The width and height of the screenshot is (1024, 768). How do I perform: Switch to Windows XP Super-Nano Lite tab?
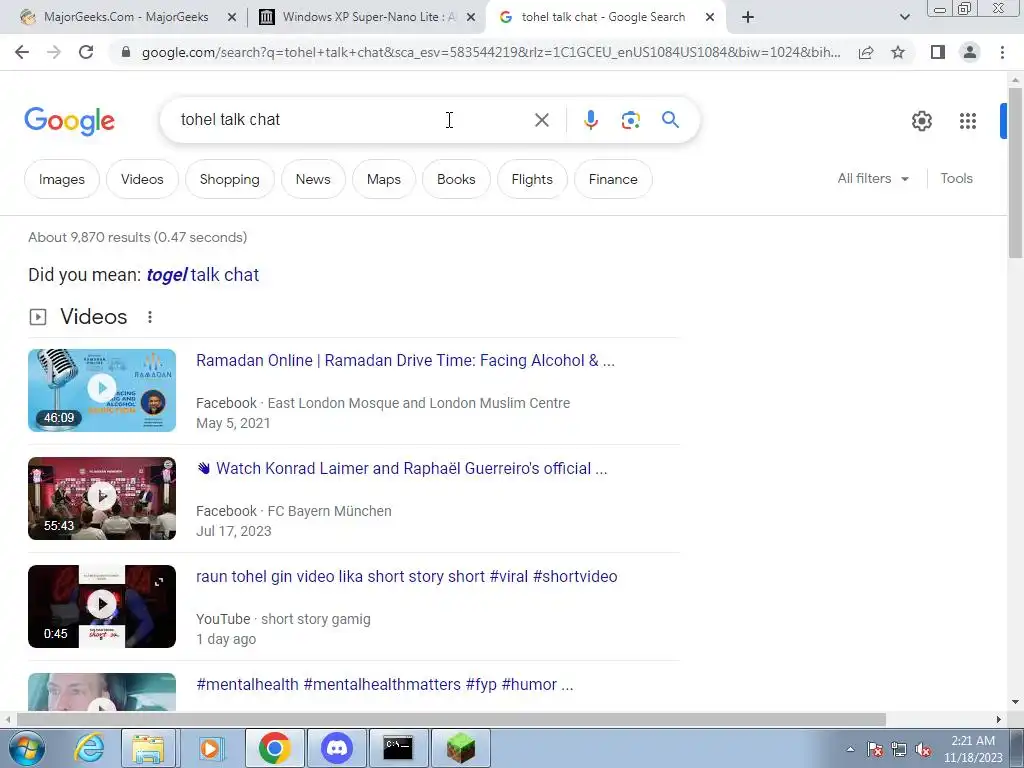368,18
